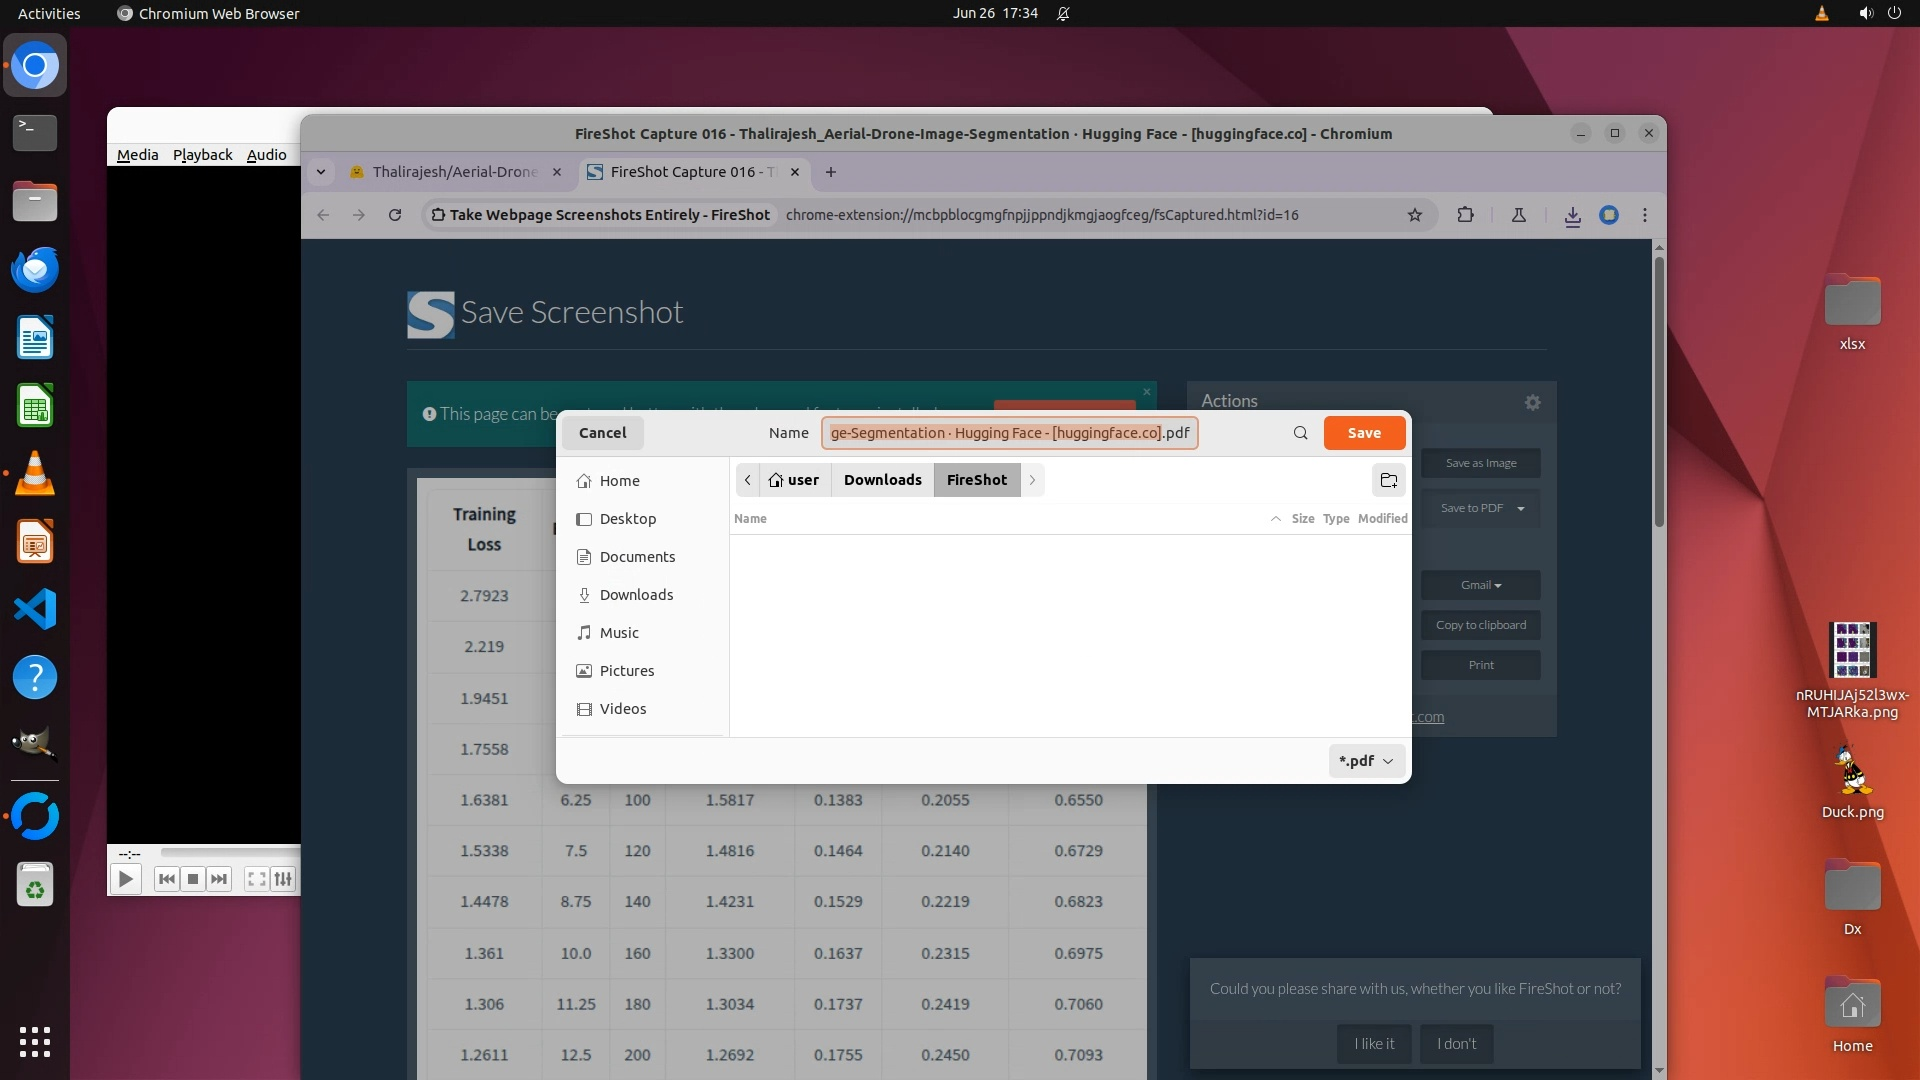Click the create new folder icon
The image size is (1920, 1080).
pyautogui.click(x=1388, y=480)
